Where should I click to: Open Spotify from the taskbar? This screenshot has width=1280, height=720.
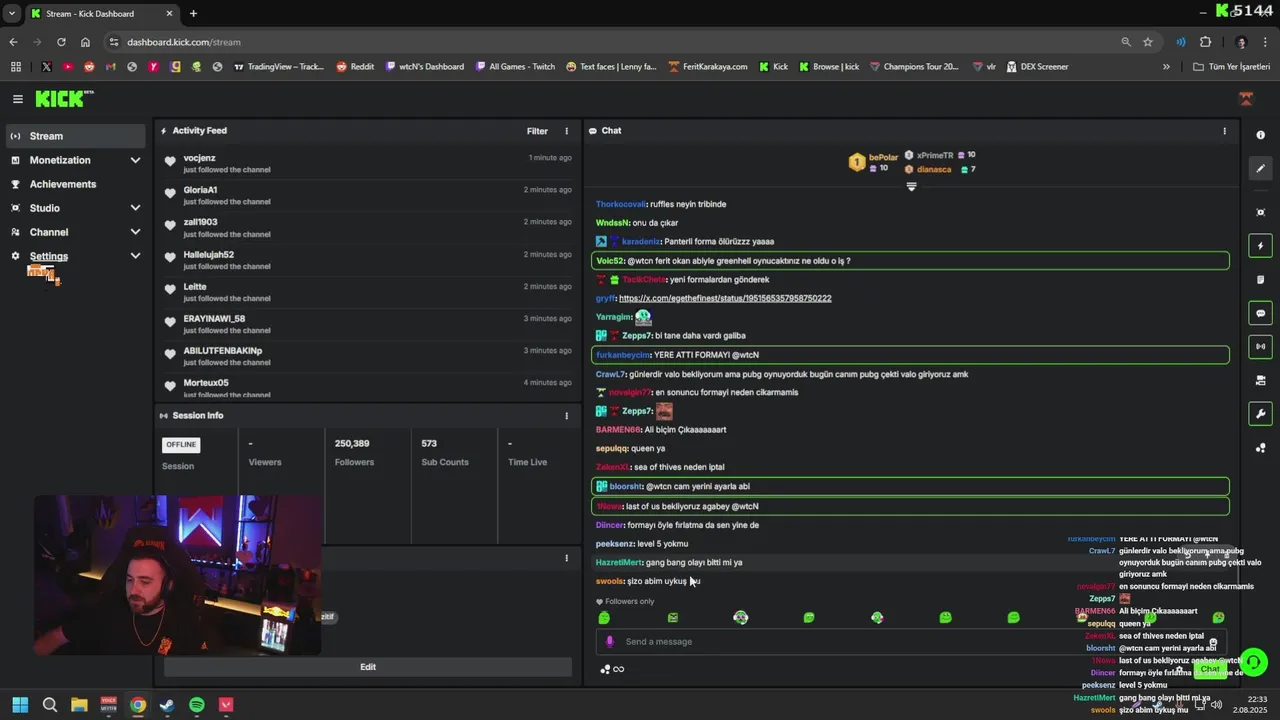(197, 705)
